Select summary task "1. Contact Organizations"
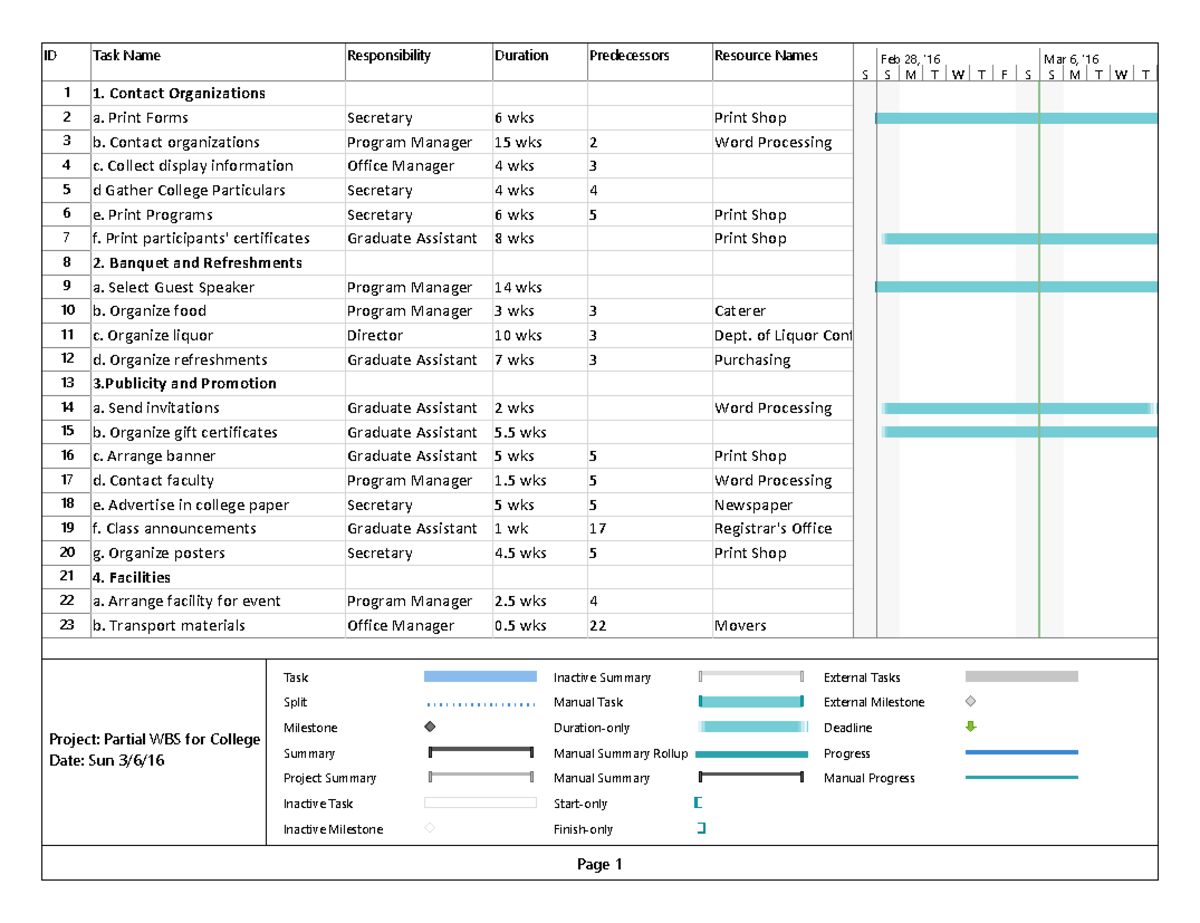Screen dimensions: 1200x923 click(179, 94)
